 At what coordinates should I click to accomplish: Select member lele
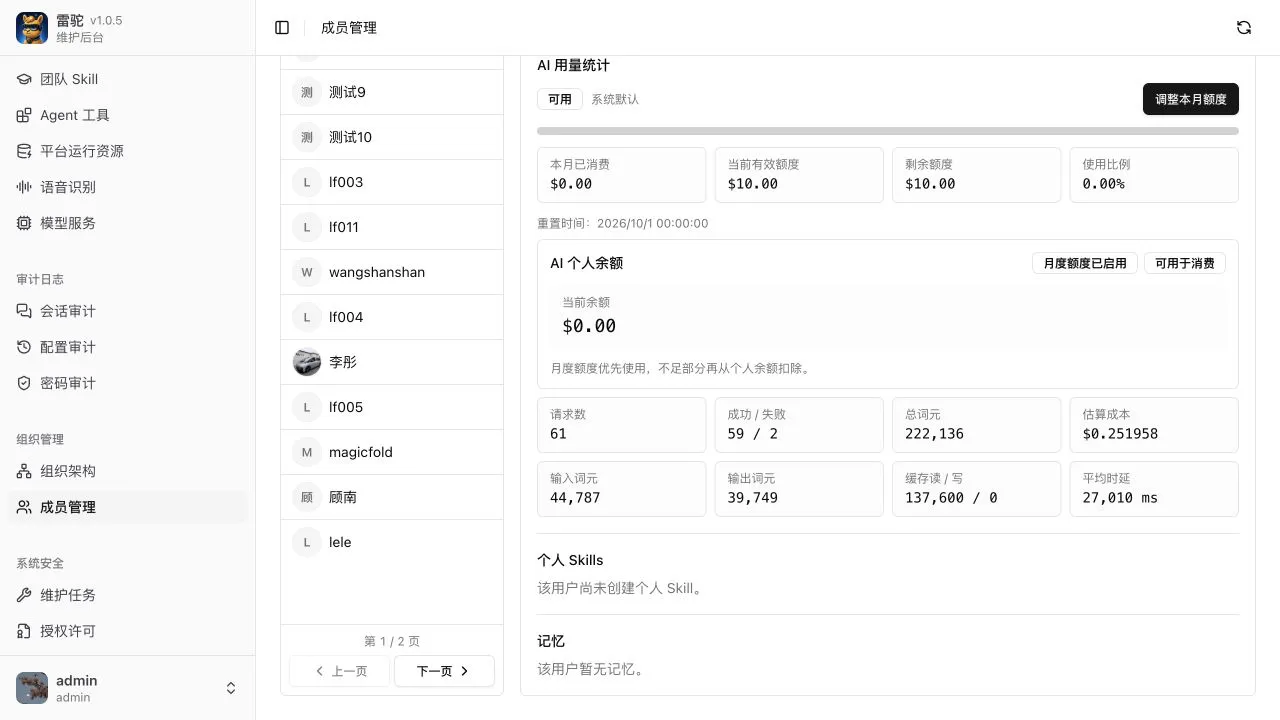click(x=392, y=542)
